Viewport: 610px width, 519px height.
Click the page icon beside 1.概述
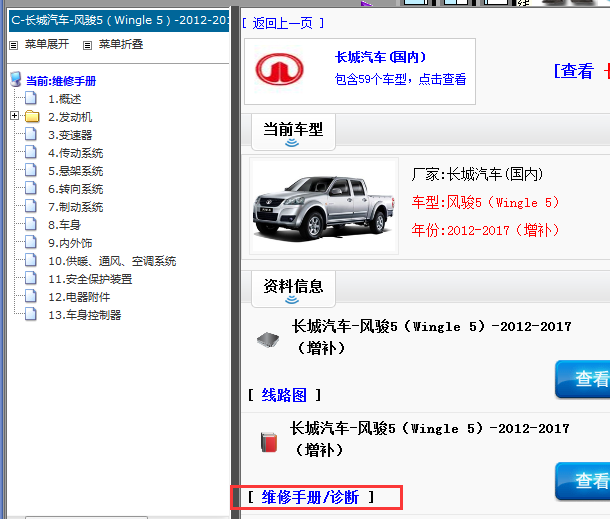[x=31, y=98]
